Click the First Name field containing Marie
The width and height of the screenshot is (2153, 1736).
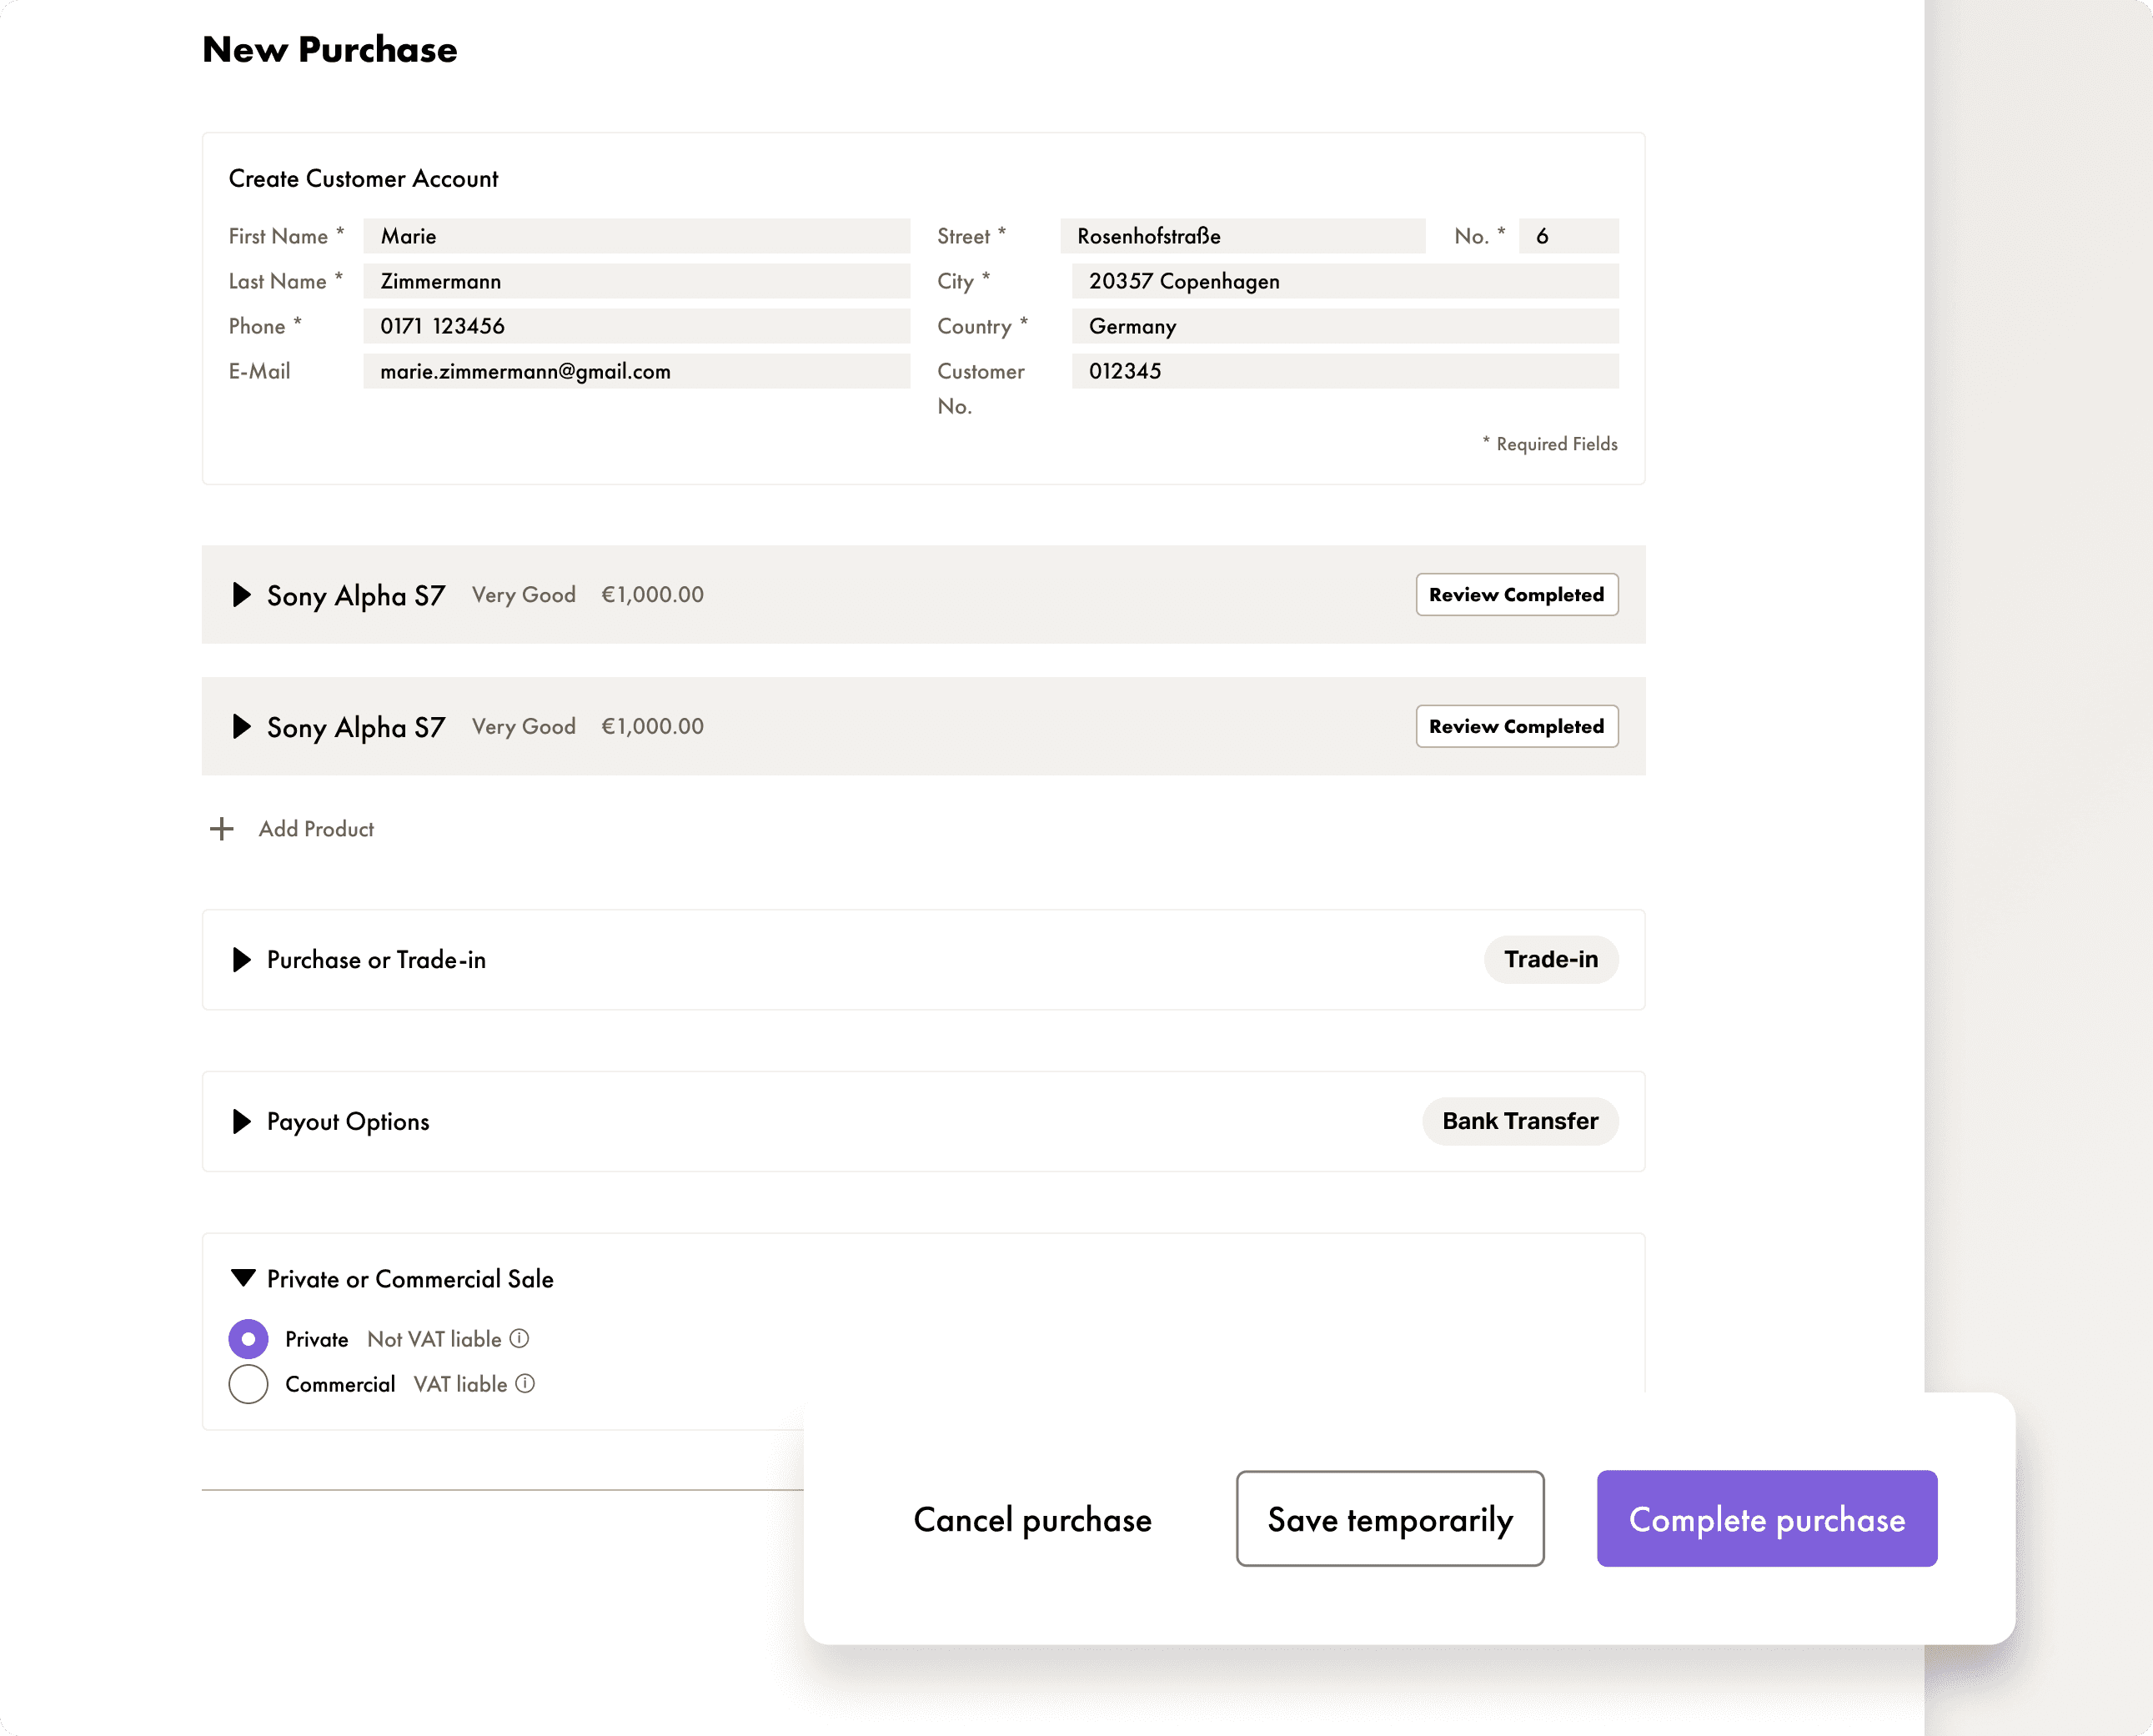[636, 236]
